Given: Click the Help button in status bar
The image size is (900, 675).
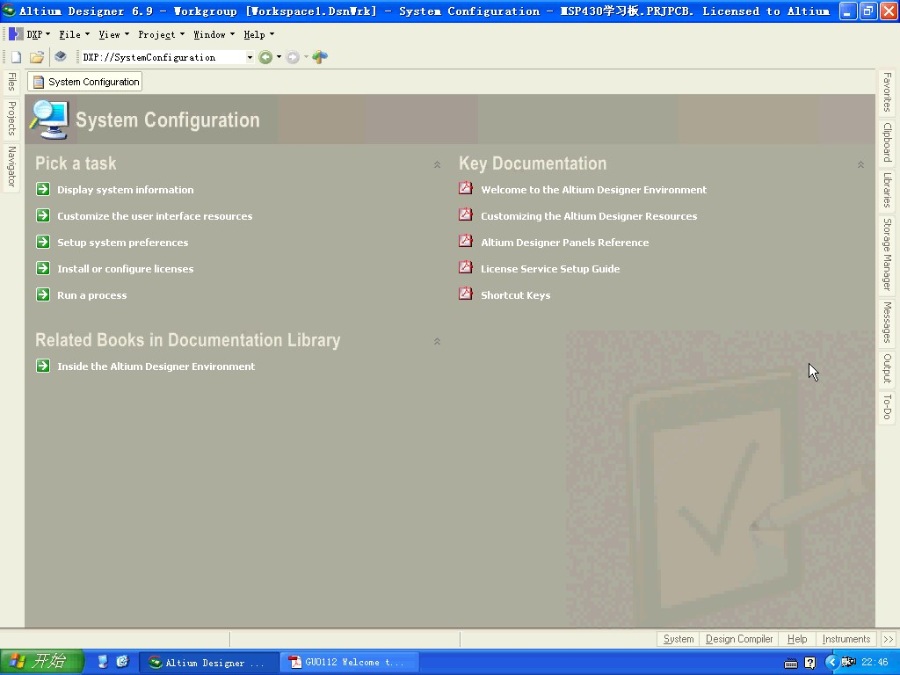Looking at the screenshot, I should click(x=797, y=639).
